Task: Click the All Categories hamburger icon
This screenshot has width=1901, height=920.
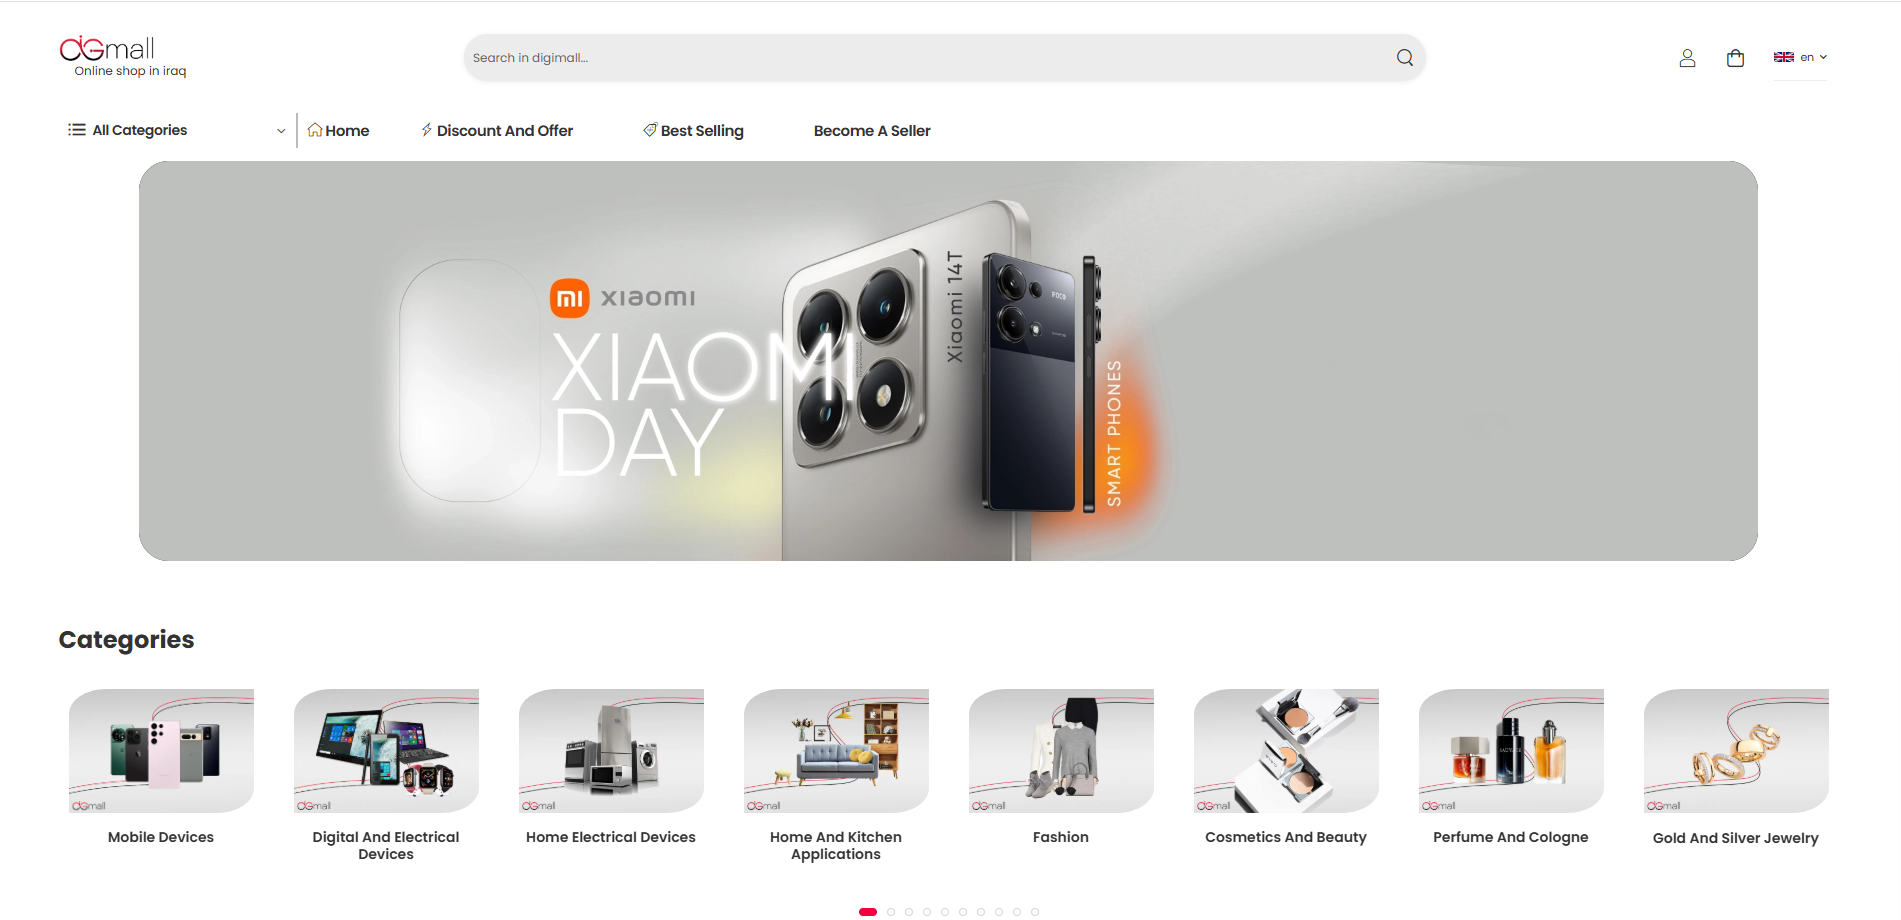Action: coord(76,130)
